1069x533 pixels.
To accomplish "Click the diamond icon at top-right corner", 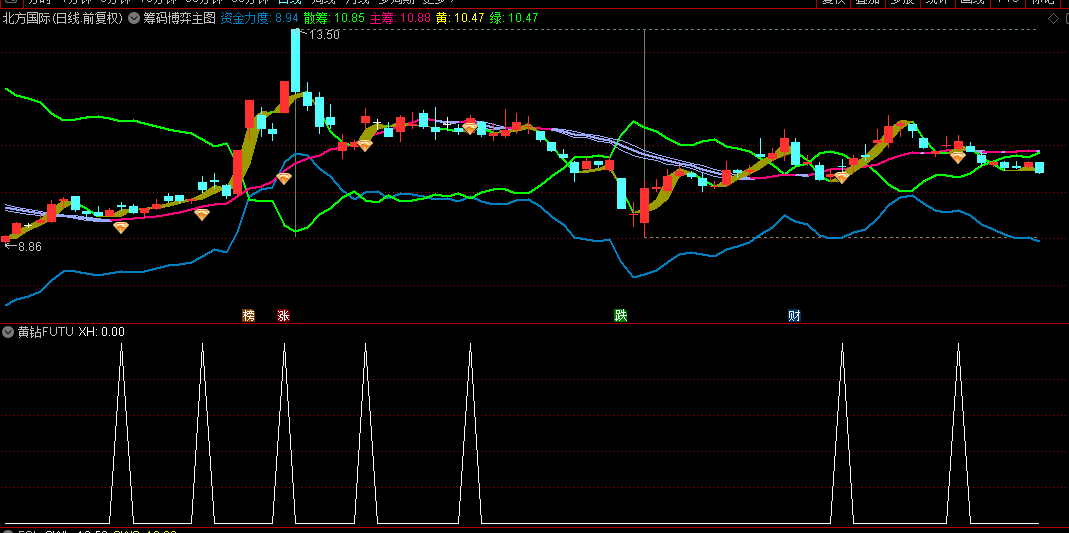I will pyautogui.click(x=1052, y=18).
